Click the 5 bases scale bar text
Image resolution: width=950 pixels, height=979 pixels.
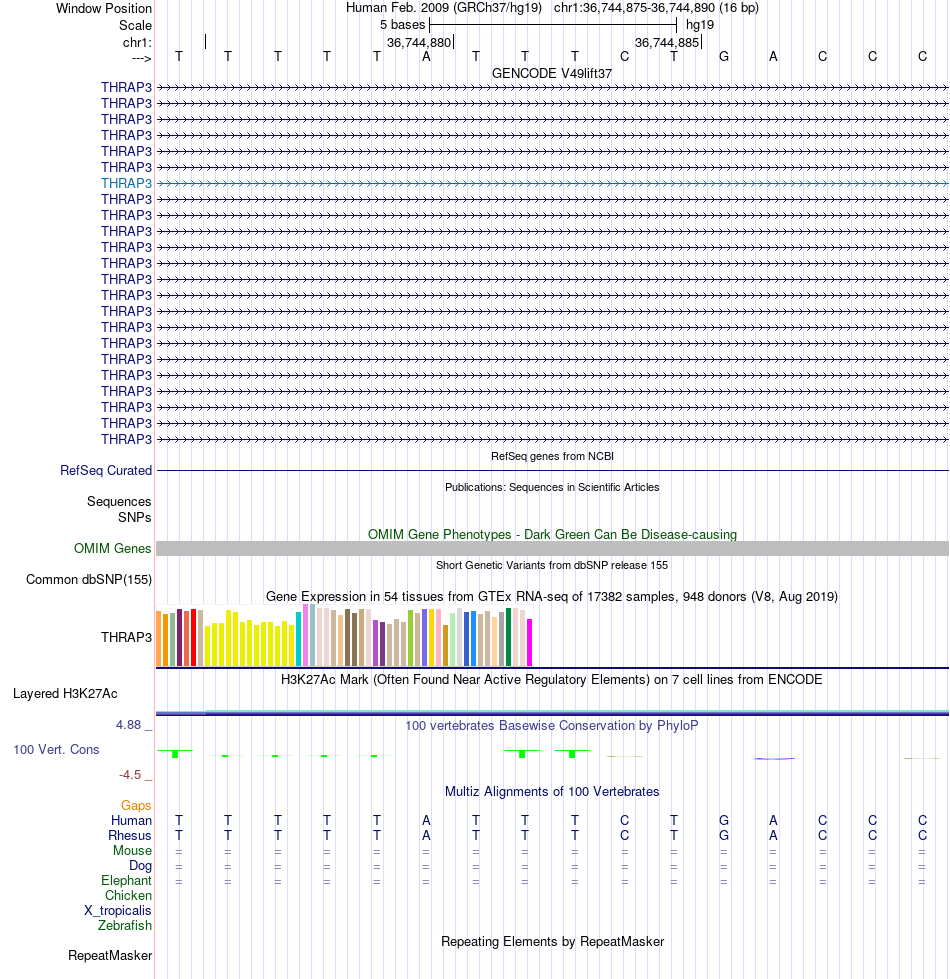point(402,25)
